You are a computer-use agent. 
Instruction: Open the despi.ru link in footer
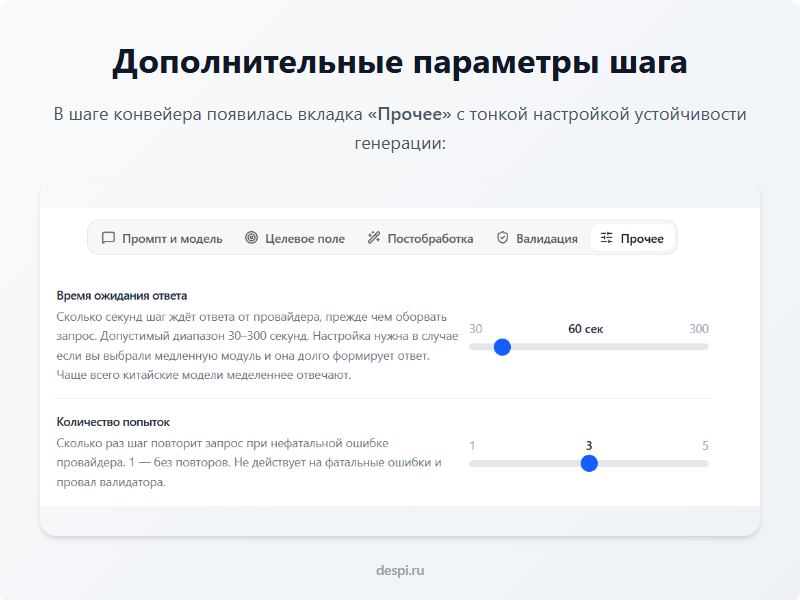coord(400,570)
